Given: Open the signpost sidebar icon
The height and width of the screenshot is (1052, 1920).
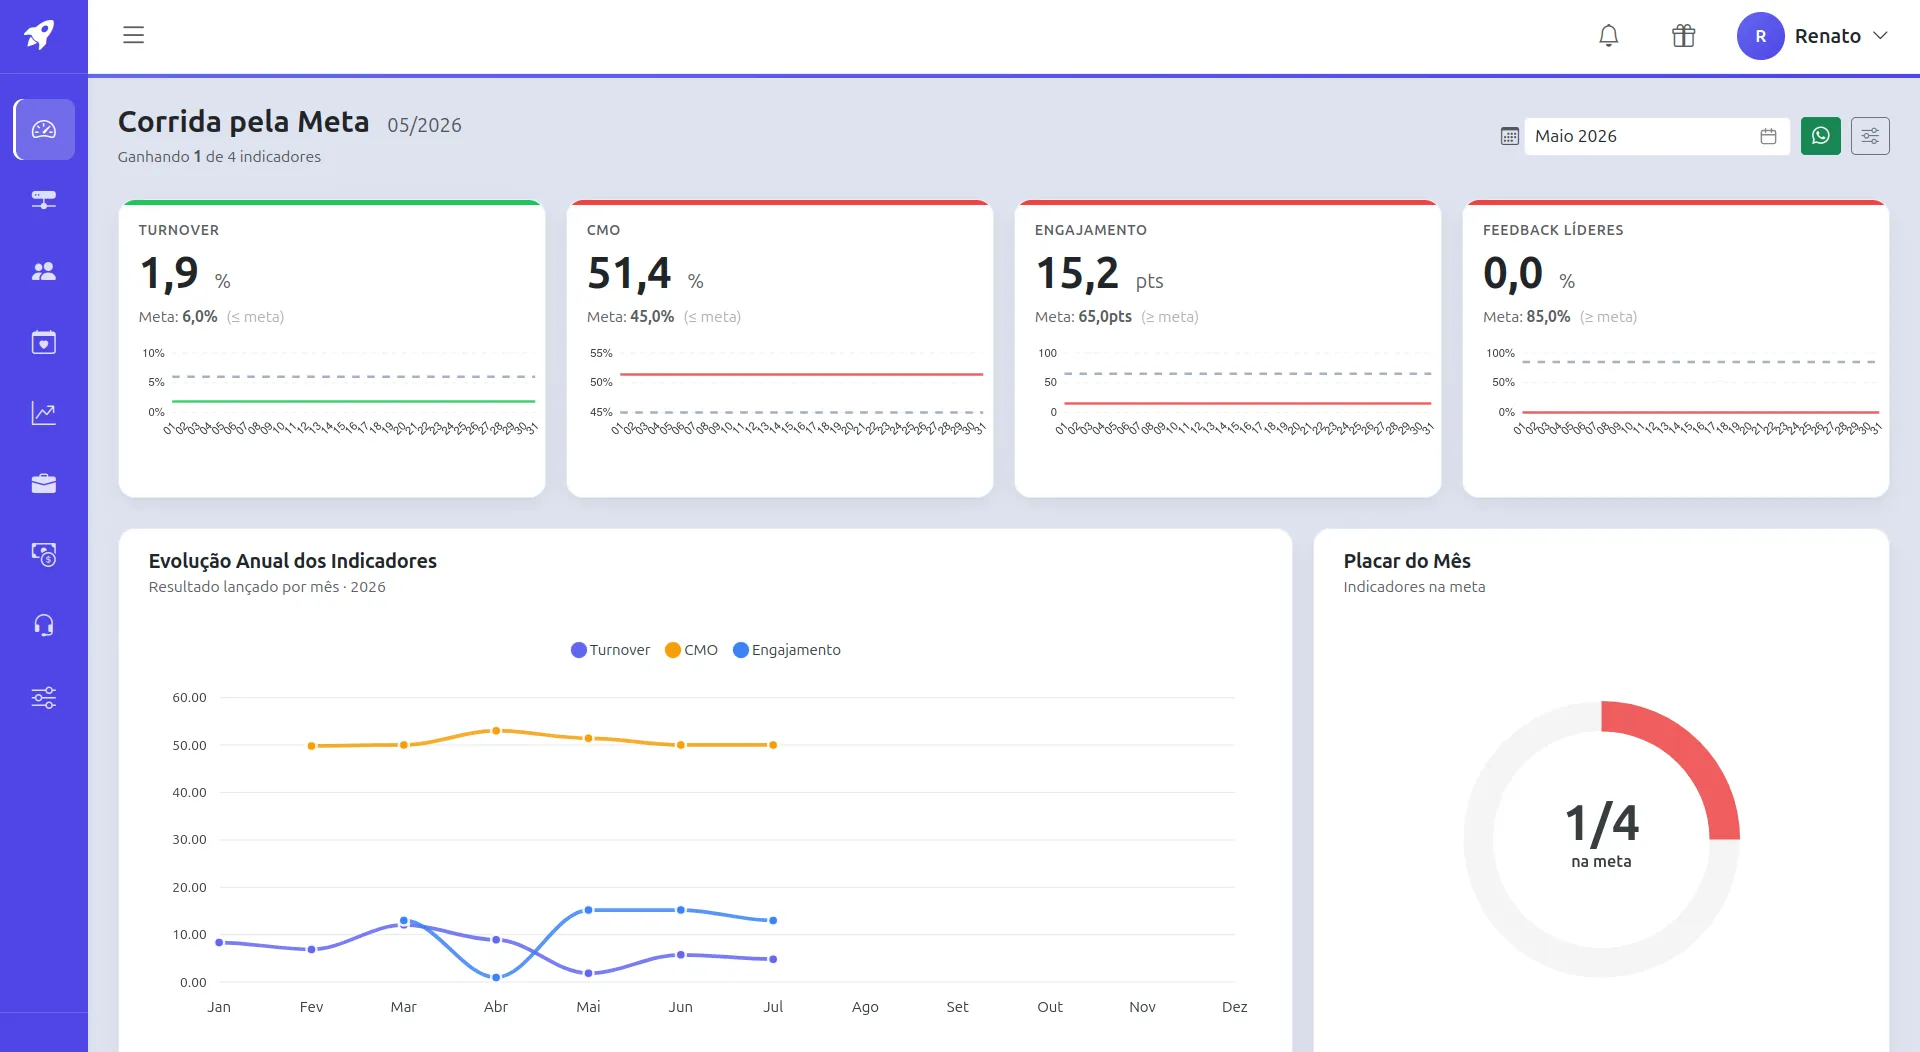Looking at the screenshot, I should 44,200.
